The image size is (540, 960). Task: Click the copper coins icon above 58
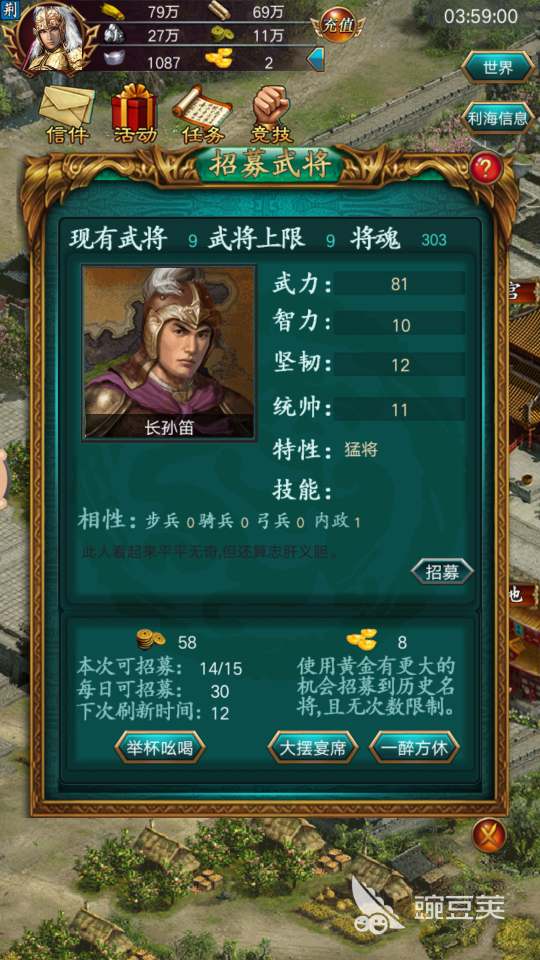(151, 639)
